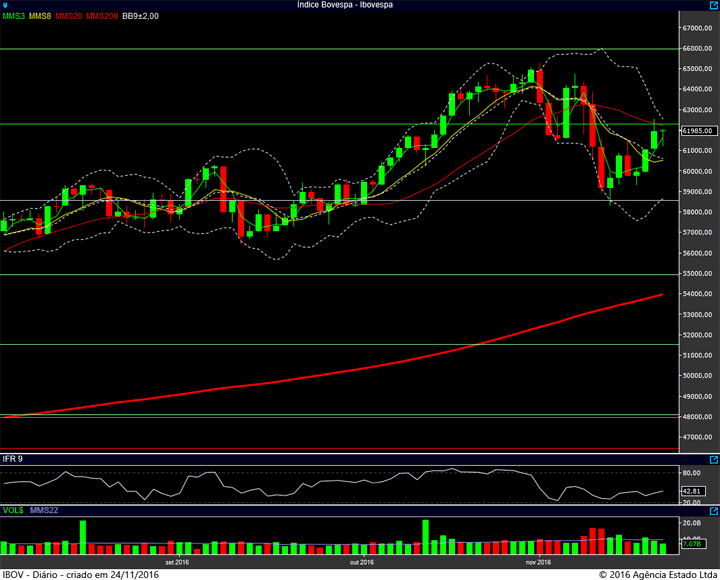The width and height of the screenshot is (720, 580).
Task: Click the 66000,00 price axis label
Action: [x=698, y=49]
